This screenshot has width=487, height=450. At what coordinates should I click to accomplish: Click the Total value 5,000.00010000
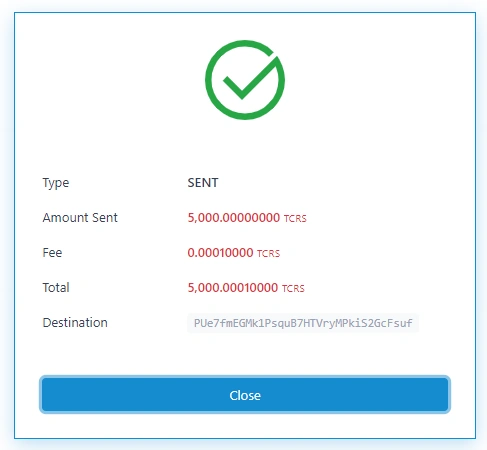(233, 288)
